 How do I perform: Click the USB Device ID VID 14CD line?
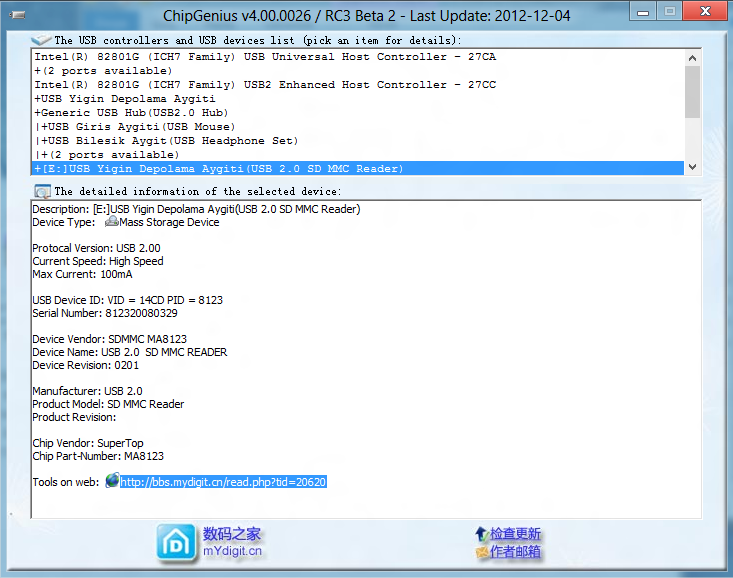[x=128, y=300]
